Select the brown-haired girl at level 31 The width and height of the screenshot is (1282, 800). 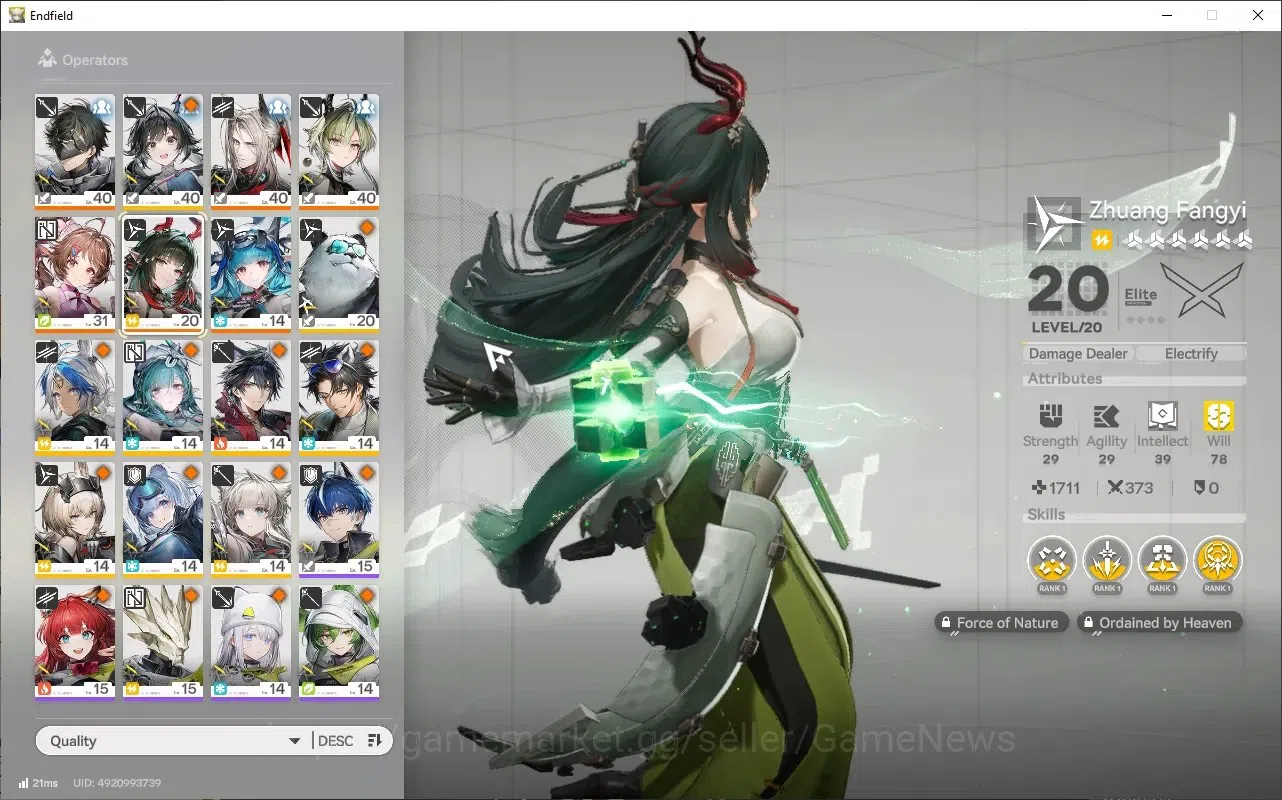click(75, 275)
